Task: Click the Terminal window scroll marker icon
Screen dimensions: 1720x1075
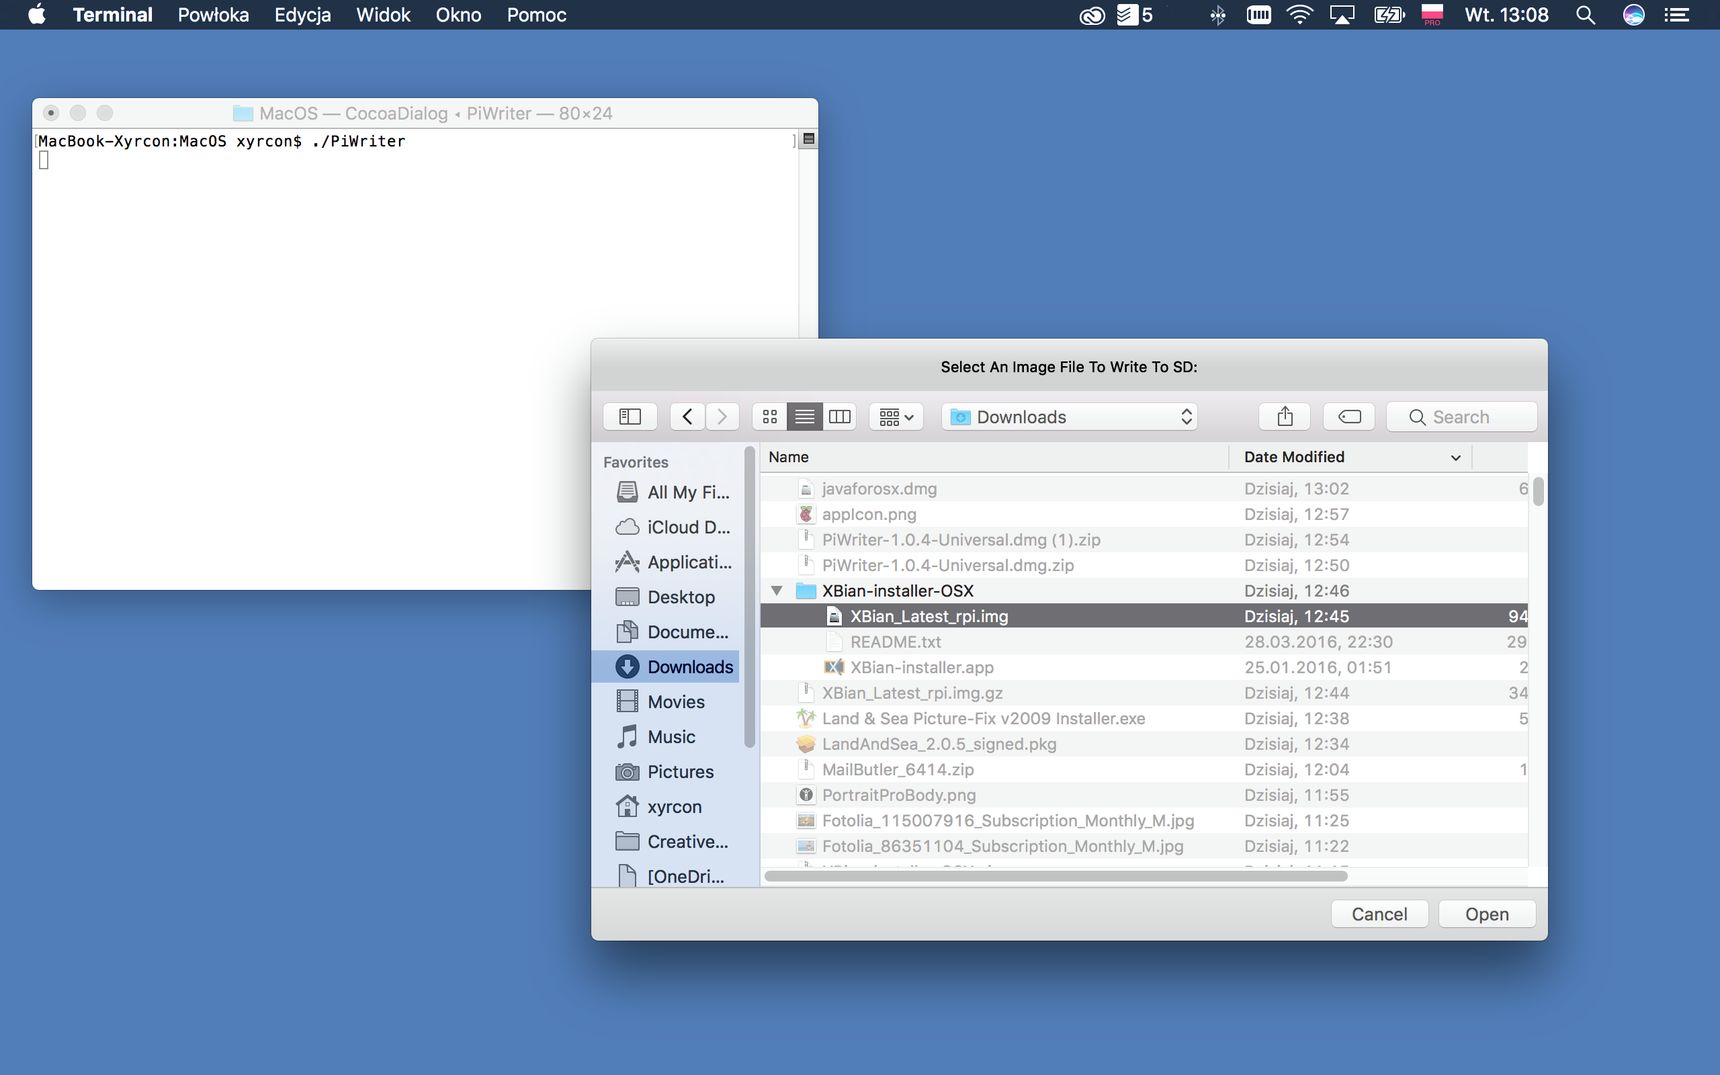Action: (809, 139)
